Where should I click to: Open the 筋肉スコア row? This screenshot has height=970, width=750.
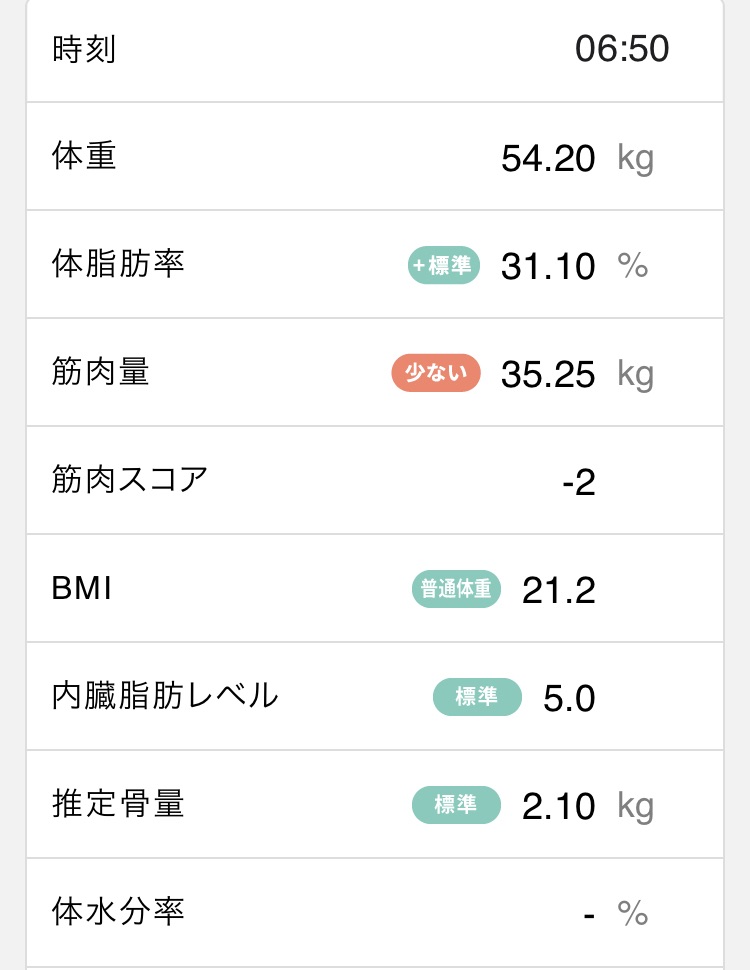coord(375,480)
